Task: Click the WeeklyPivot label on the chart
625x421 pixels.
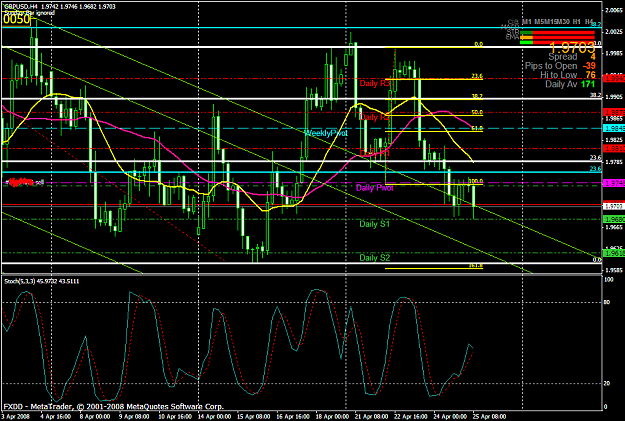Action: pos(326,133)
